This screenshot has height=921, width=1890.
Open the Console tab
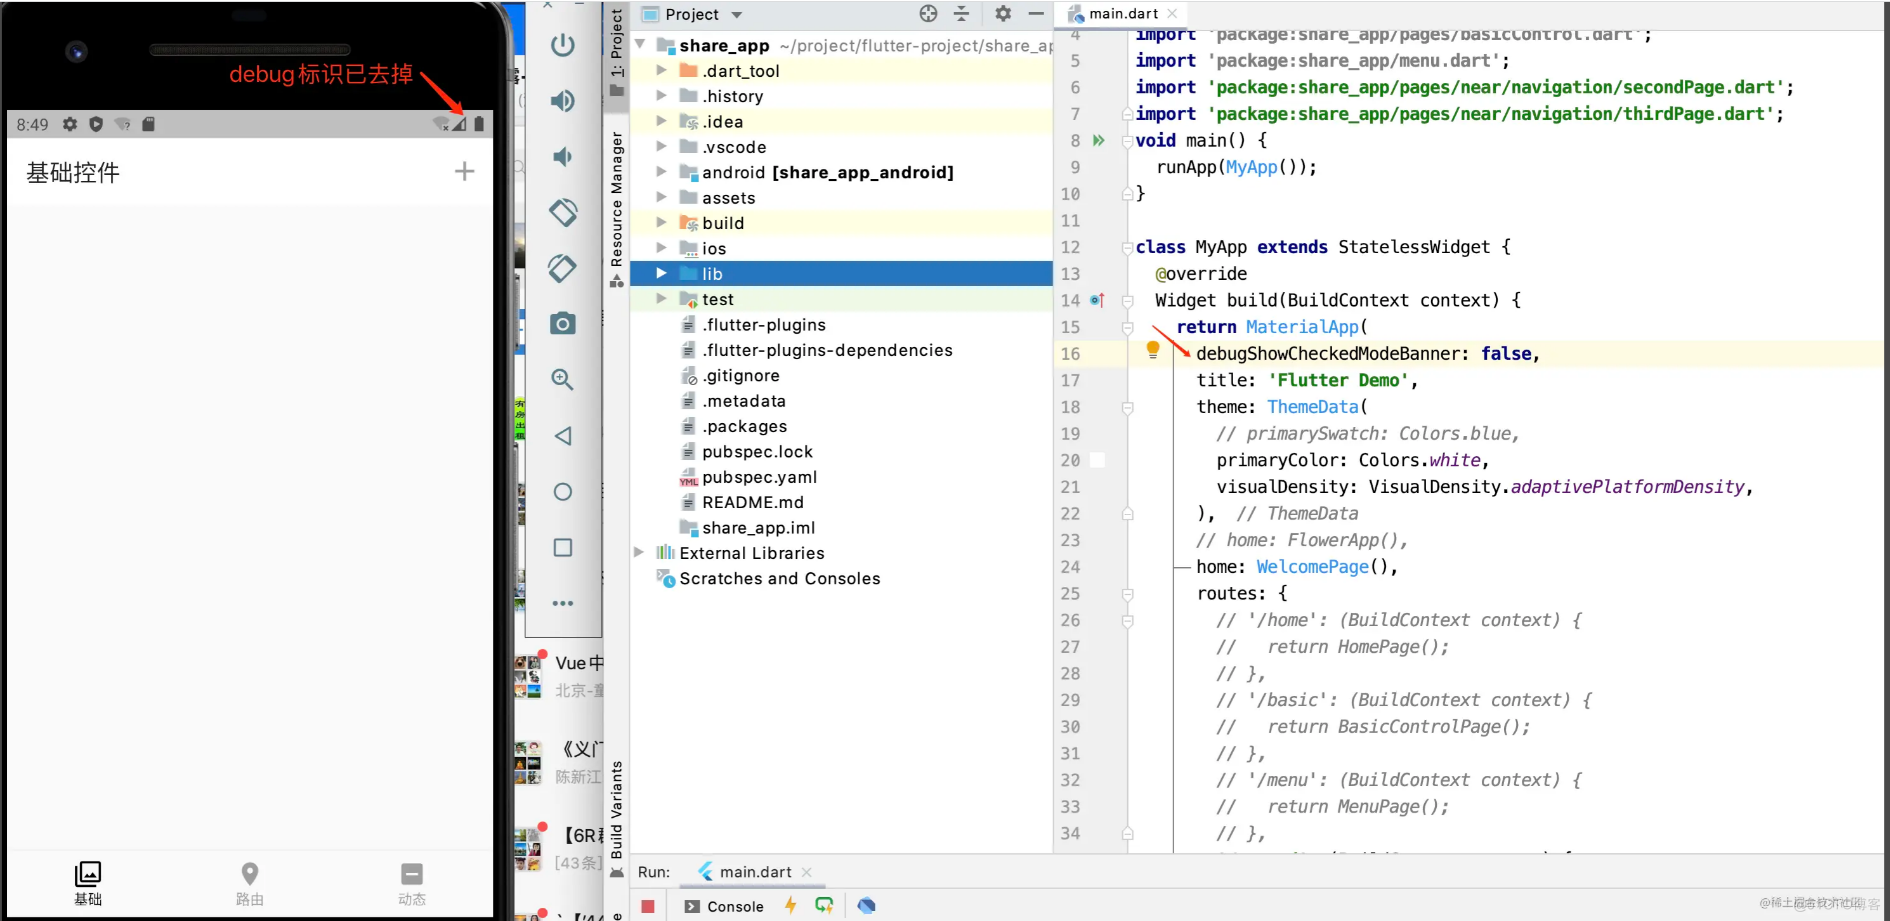725,906
